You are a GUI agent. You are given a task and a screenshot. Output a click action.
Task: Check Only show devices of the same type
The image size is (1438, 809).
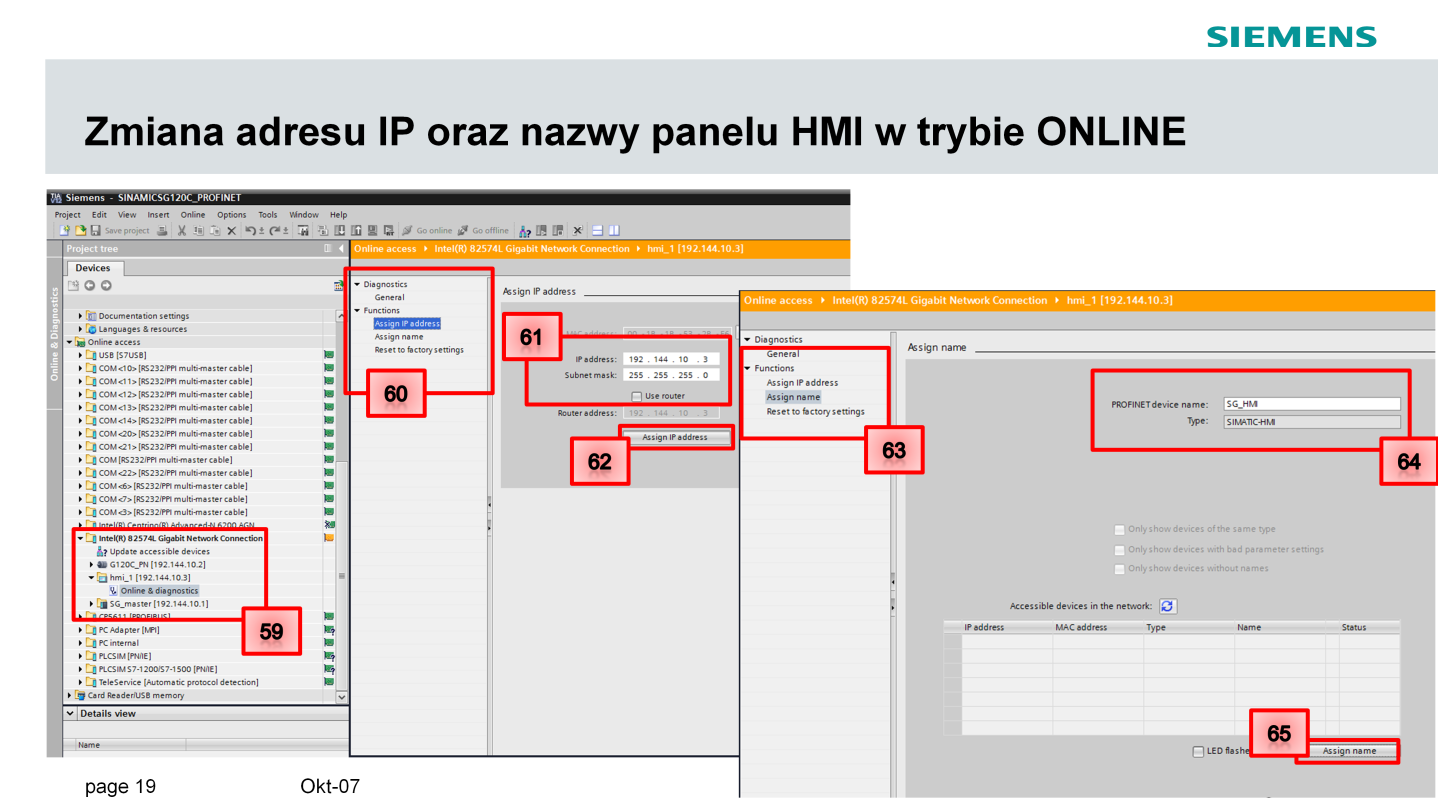click(1119, 530)
